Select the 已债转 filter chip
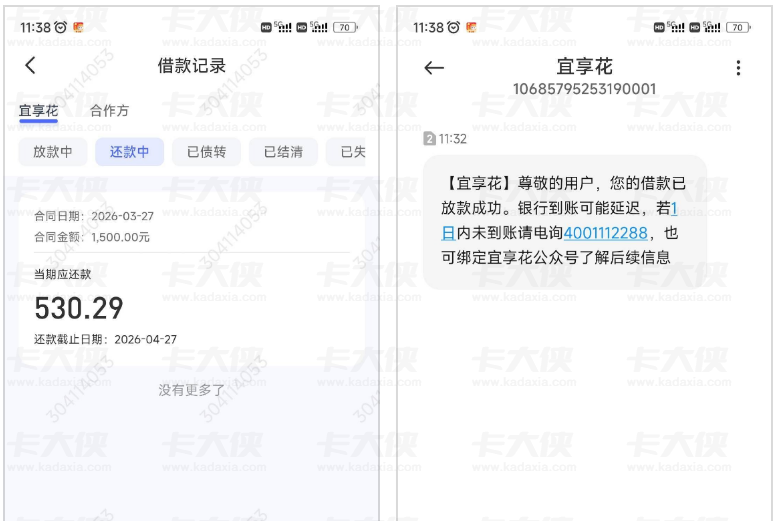The image size is (777, 521). 207,152
